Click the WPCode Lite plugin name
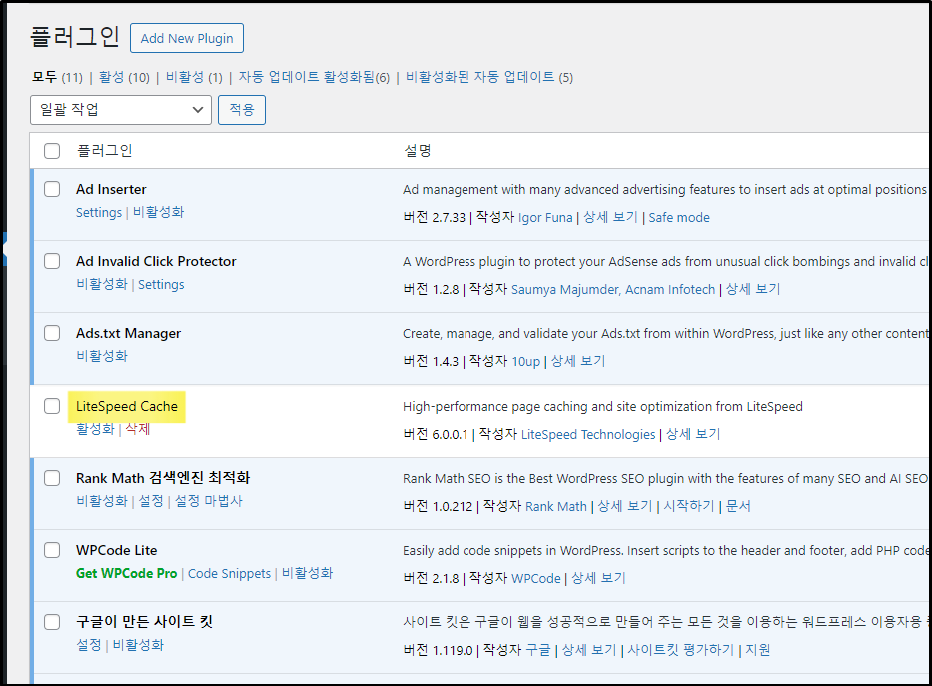This screenshot has height=686, width=932. (x=116, y=550)
